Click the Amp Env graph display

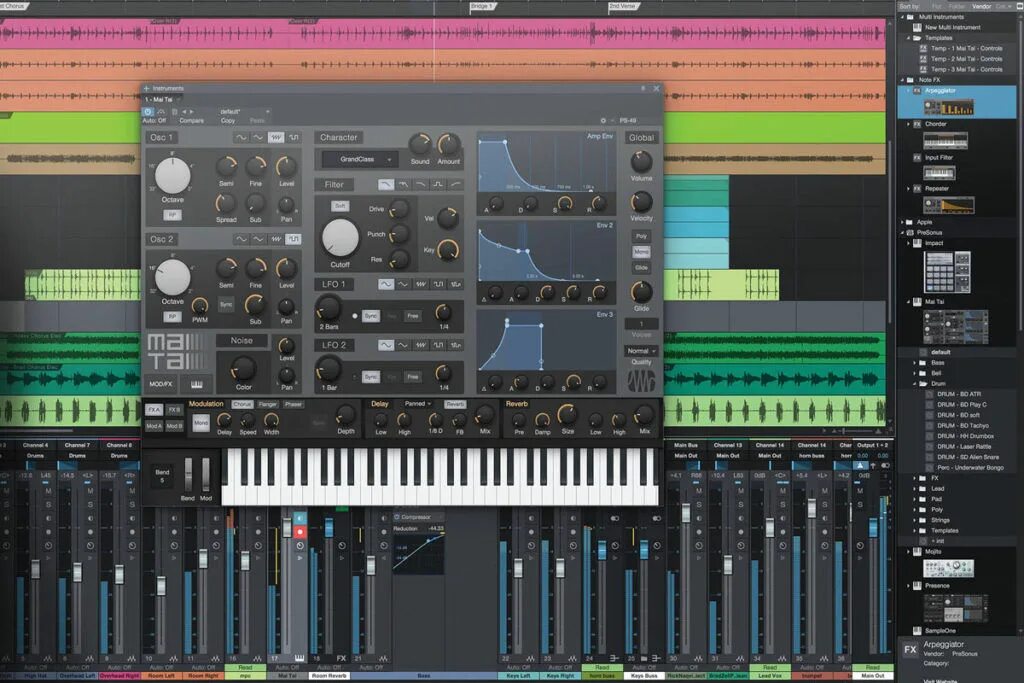point(547,162)
